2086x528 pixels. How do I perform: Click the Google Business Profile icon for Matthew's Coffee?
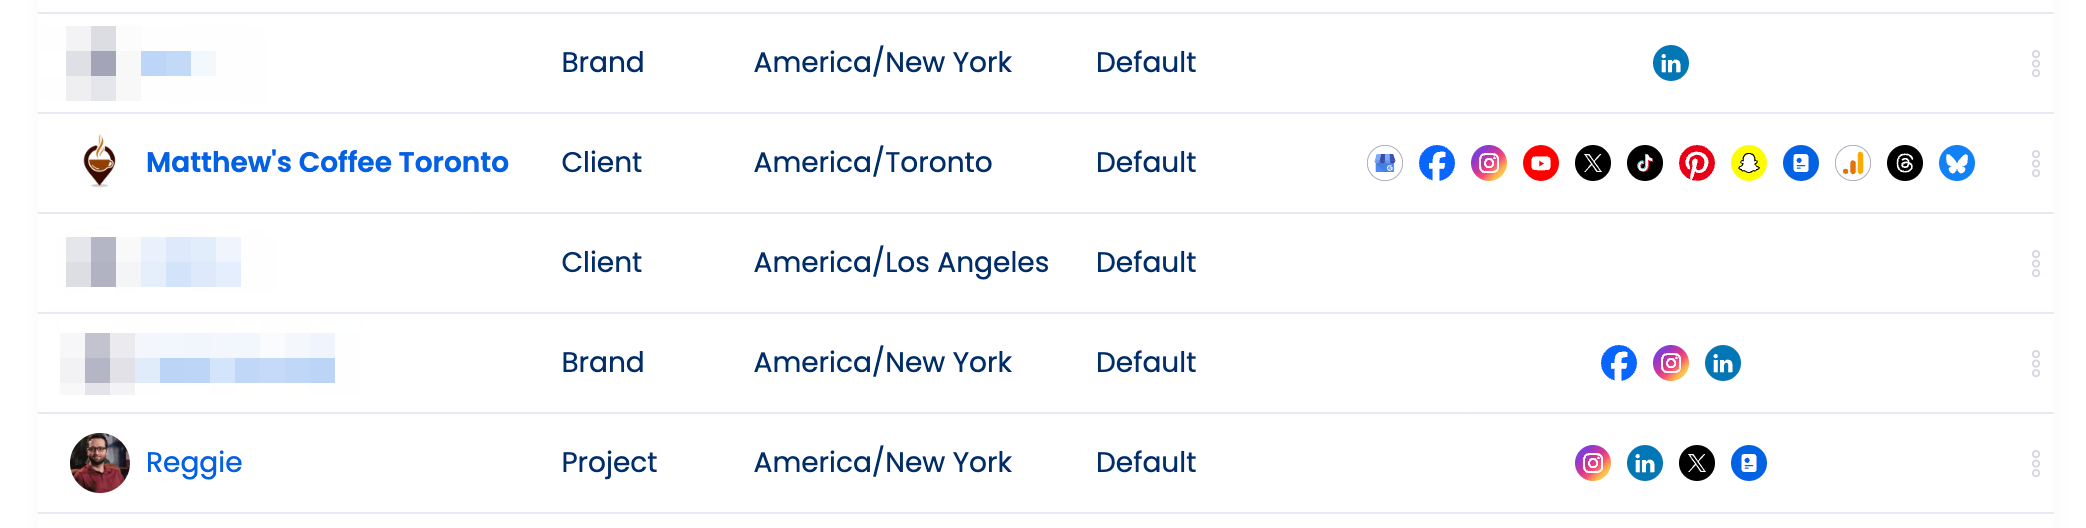[x=1385, y=163]
